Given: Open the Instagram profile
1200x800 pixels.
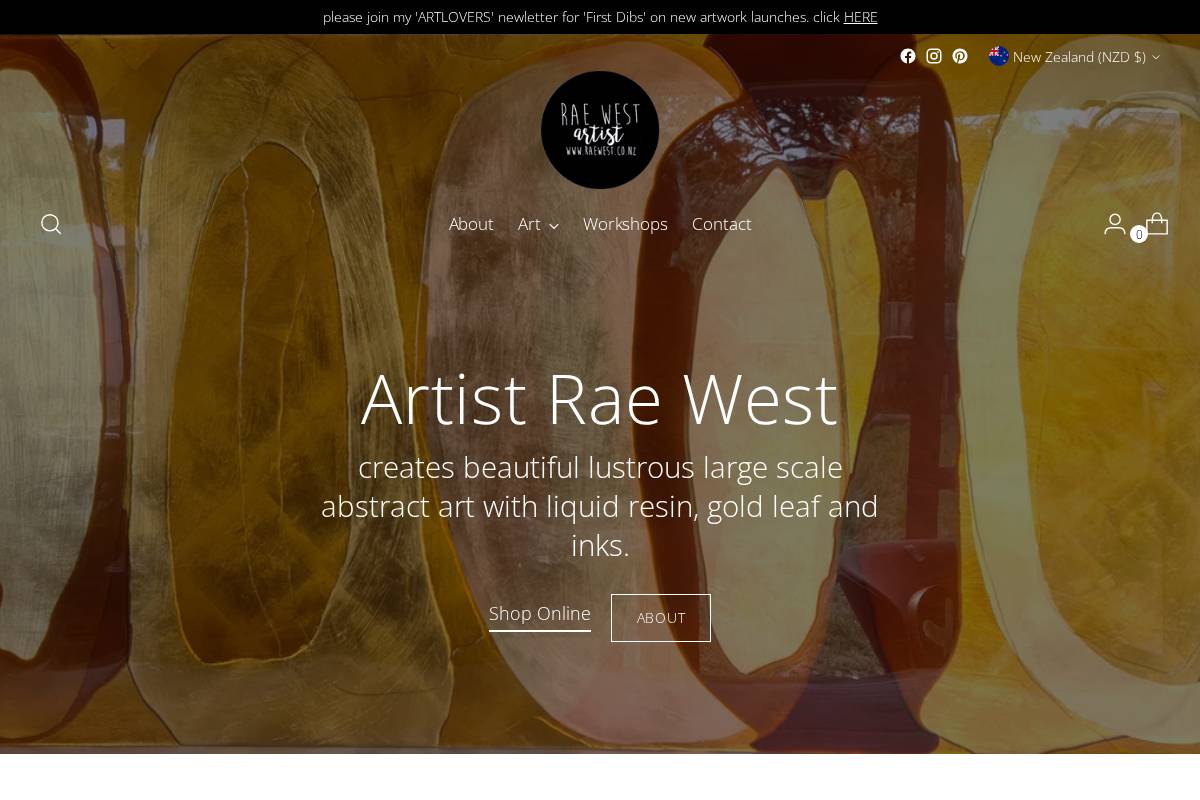Looking at the screenshot, I should [934, 56].
